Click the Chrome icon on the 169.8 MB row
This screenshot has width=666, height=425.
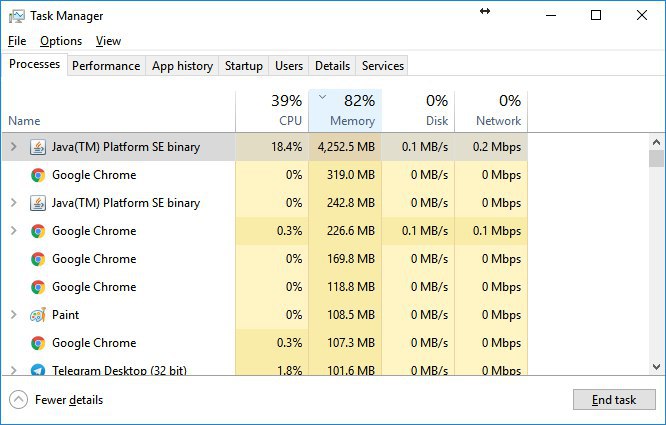click(x=38, y=259)
